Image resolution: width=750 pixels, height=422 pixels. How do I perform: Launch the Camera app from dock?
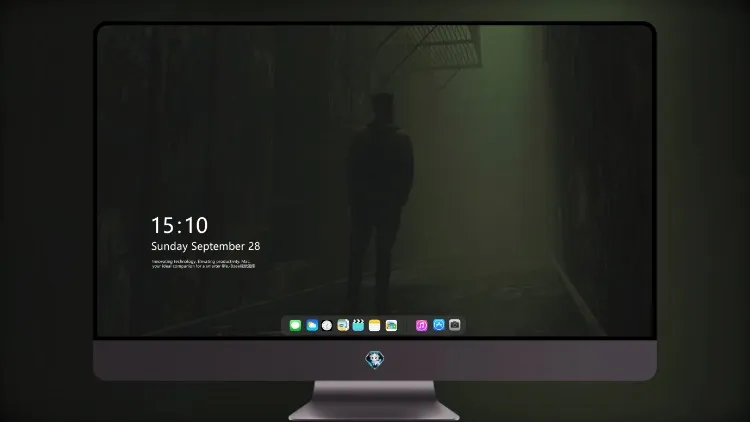click(x=455, y=325)
